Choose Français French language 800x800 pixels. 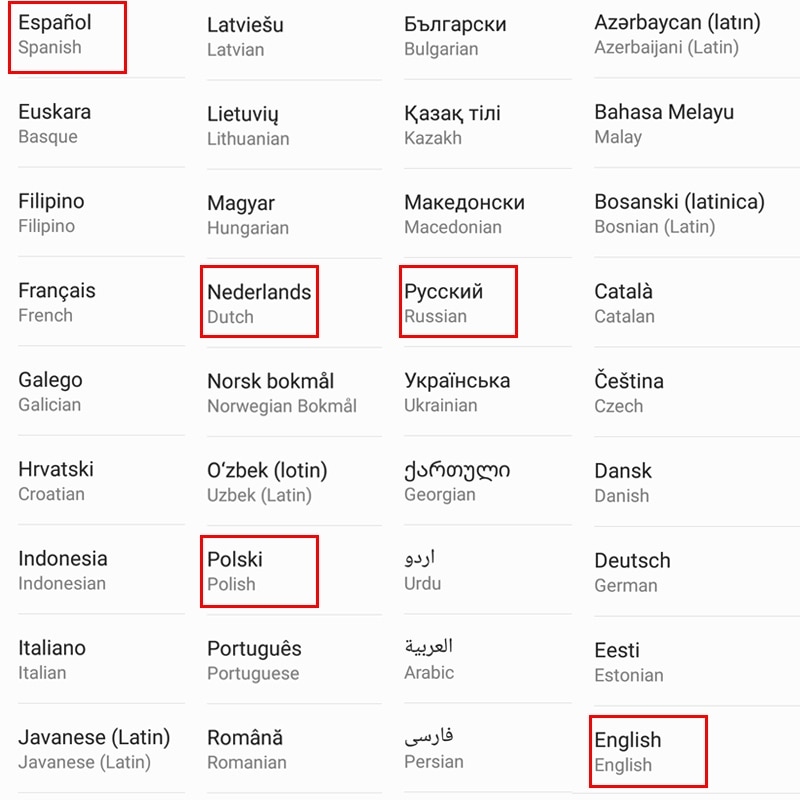[x=101, y=302]
